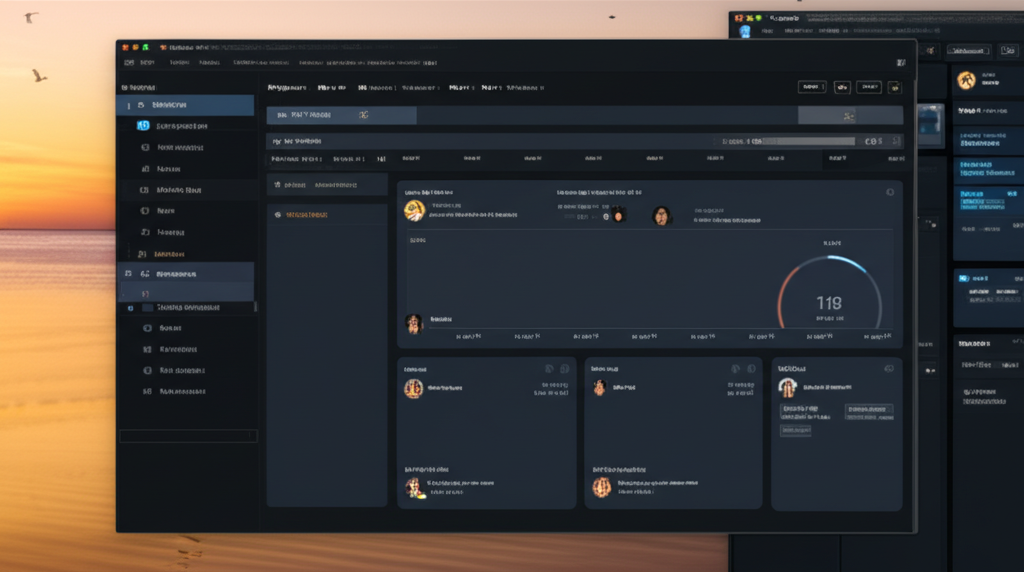Open the orange round avatar in the back window
The width and height of the screenshot is (1024, 572).
pos(967,80)
